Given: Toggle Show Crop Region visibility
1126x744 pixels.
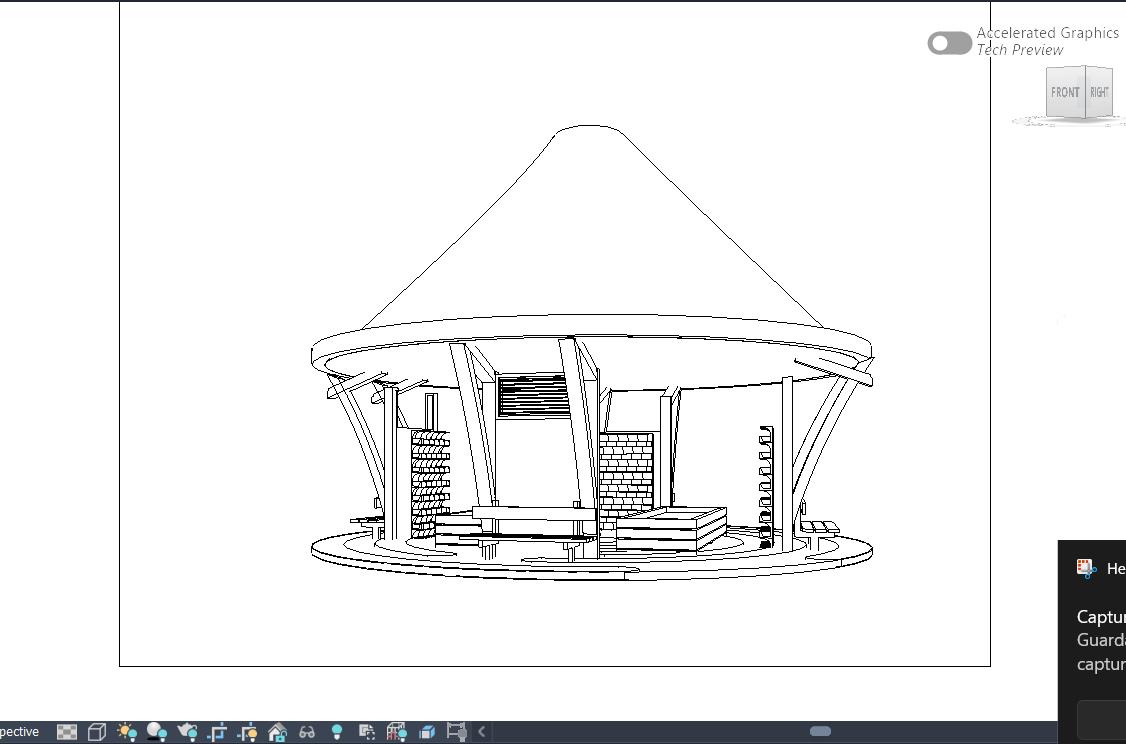Looking at the screenshot, I should coord(247,732).
